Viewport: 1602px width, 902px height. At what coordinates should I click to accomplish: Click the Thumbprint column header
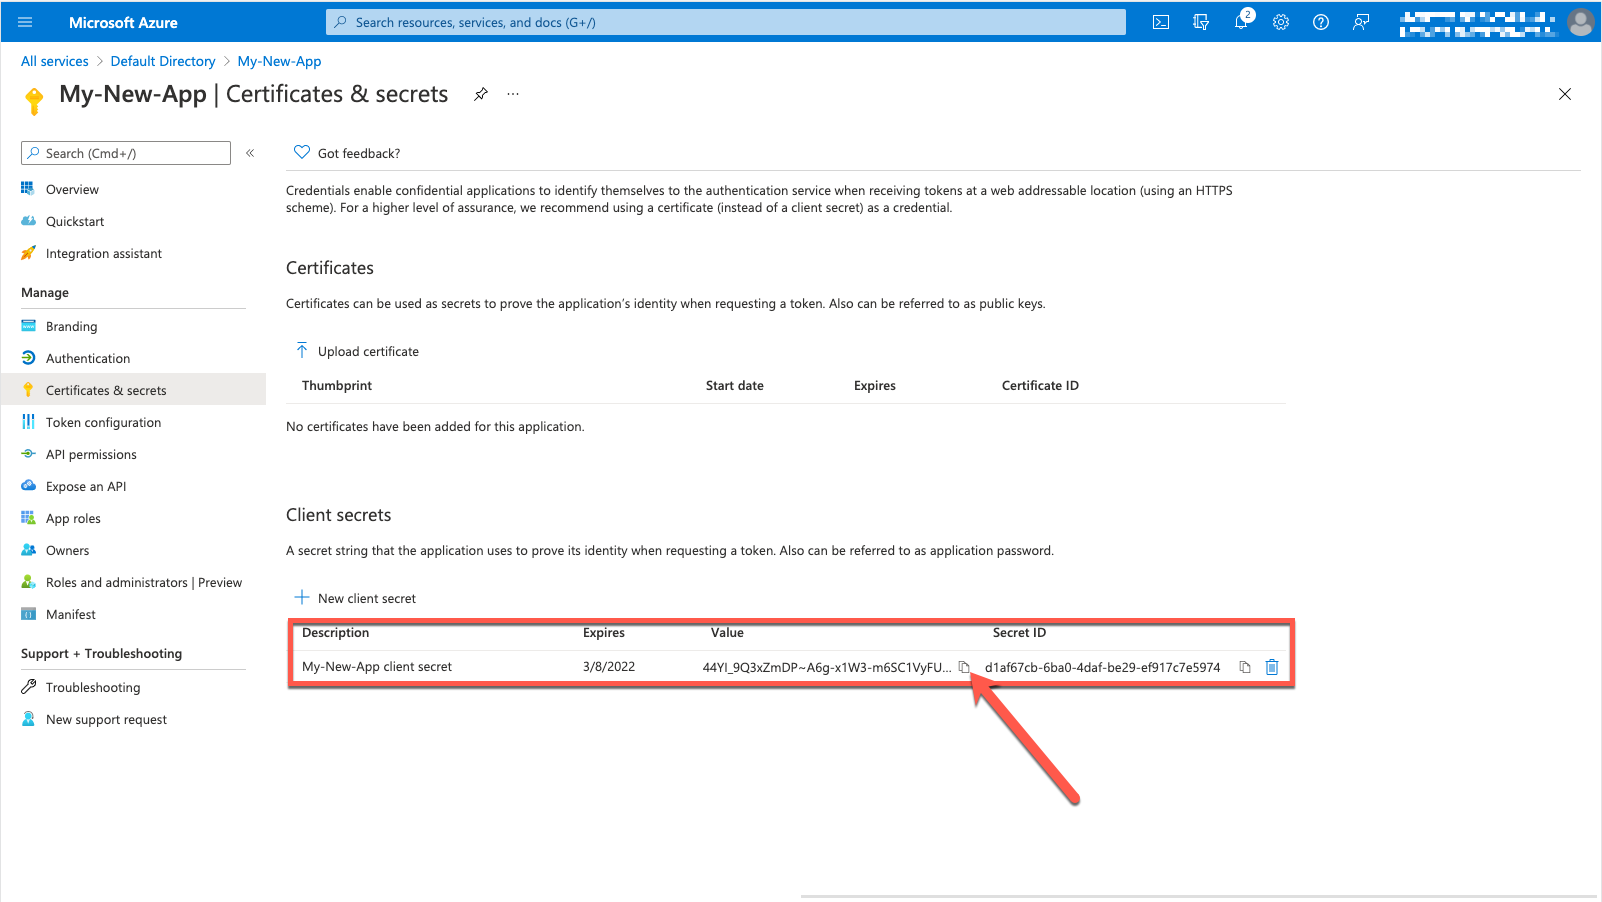(337, 385)
